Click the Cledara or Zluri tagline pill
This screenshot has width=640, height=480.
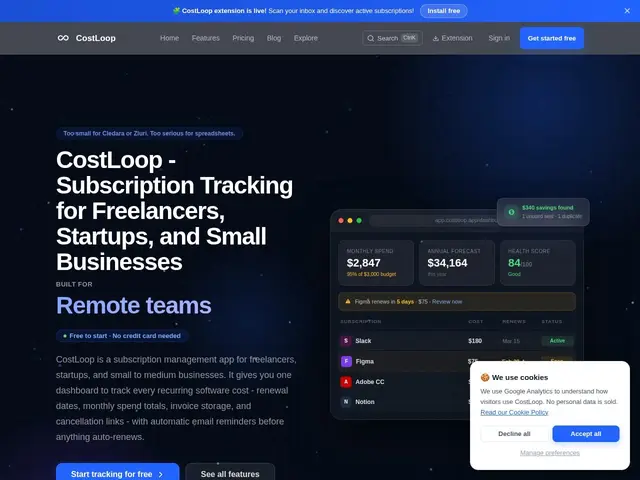[x=149, y=133]
